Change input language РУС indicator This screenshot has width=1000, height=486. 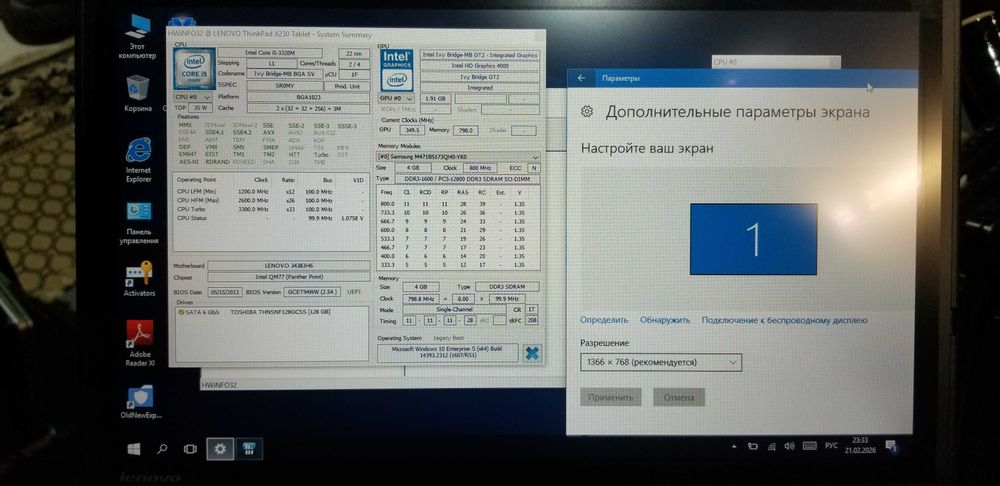[x=832, y=445]
